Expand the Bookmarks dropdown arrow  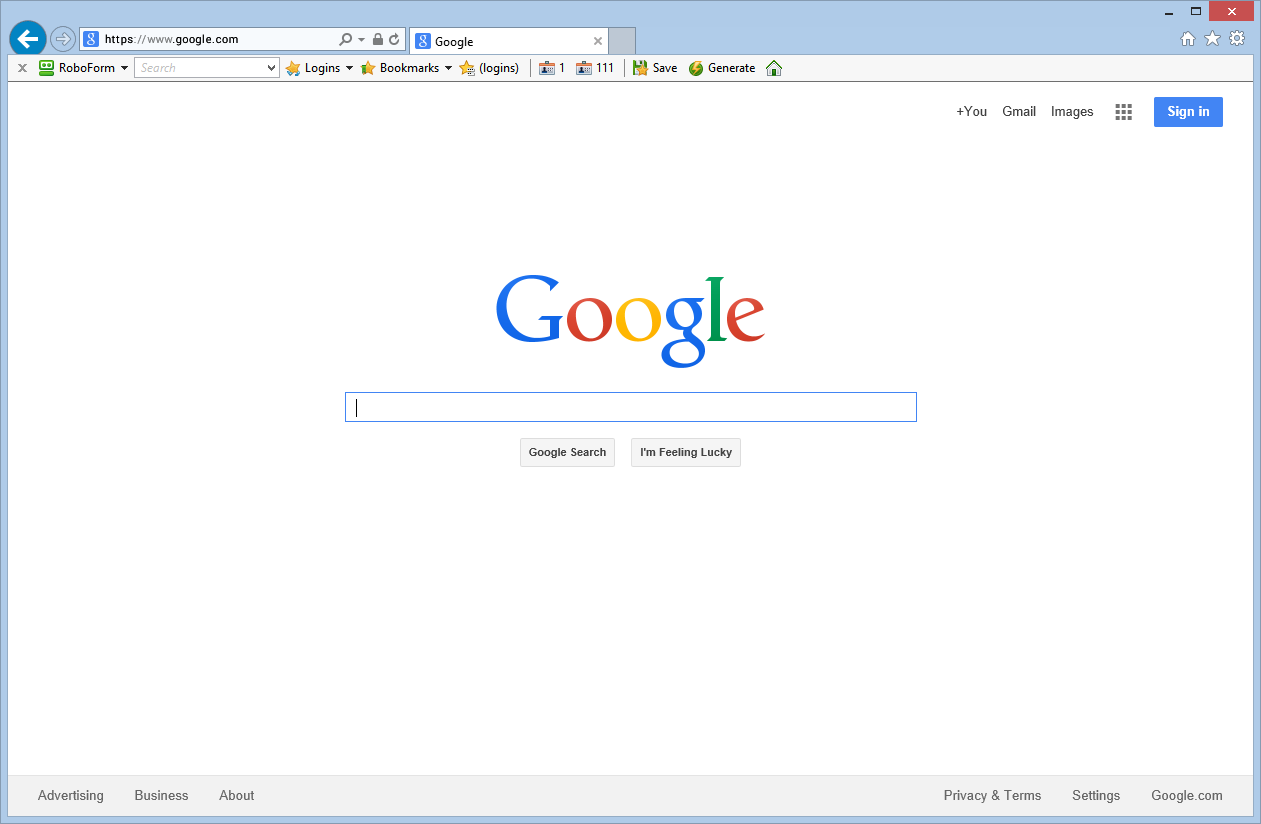click(448, 68)
